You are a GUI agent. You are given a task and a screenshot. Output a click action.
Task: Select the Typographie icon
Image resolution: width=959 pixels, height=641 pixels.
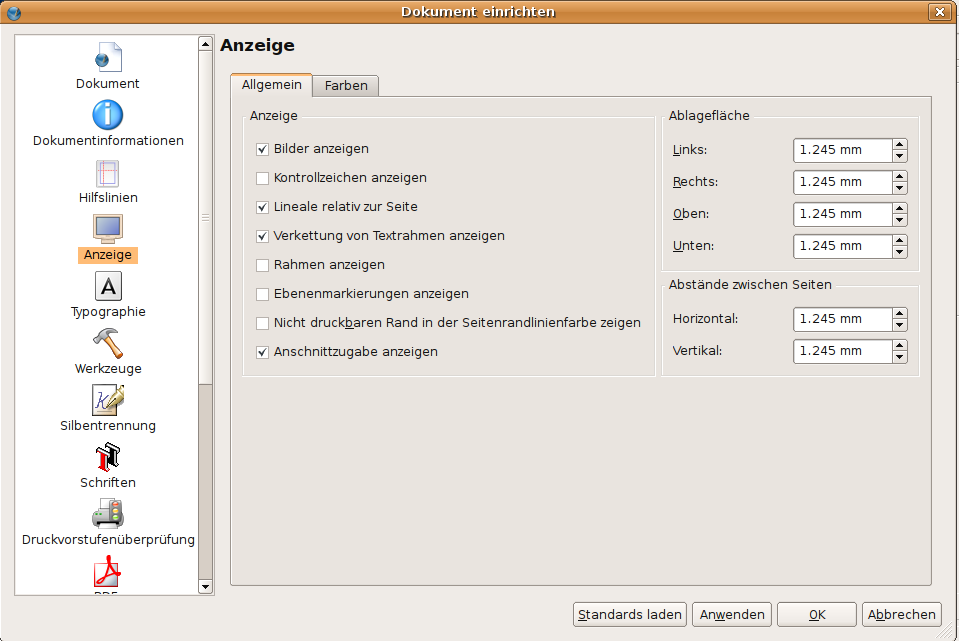(x=108, y=287)
